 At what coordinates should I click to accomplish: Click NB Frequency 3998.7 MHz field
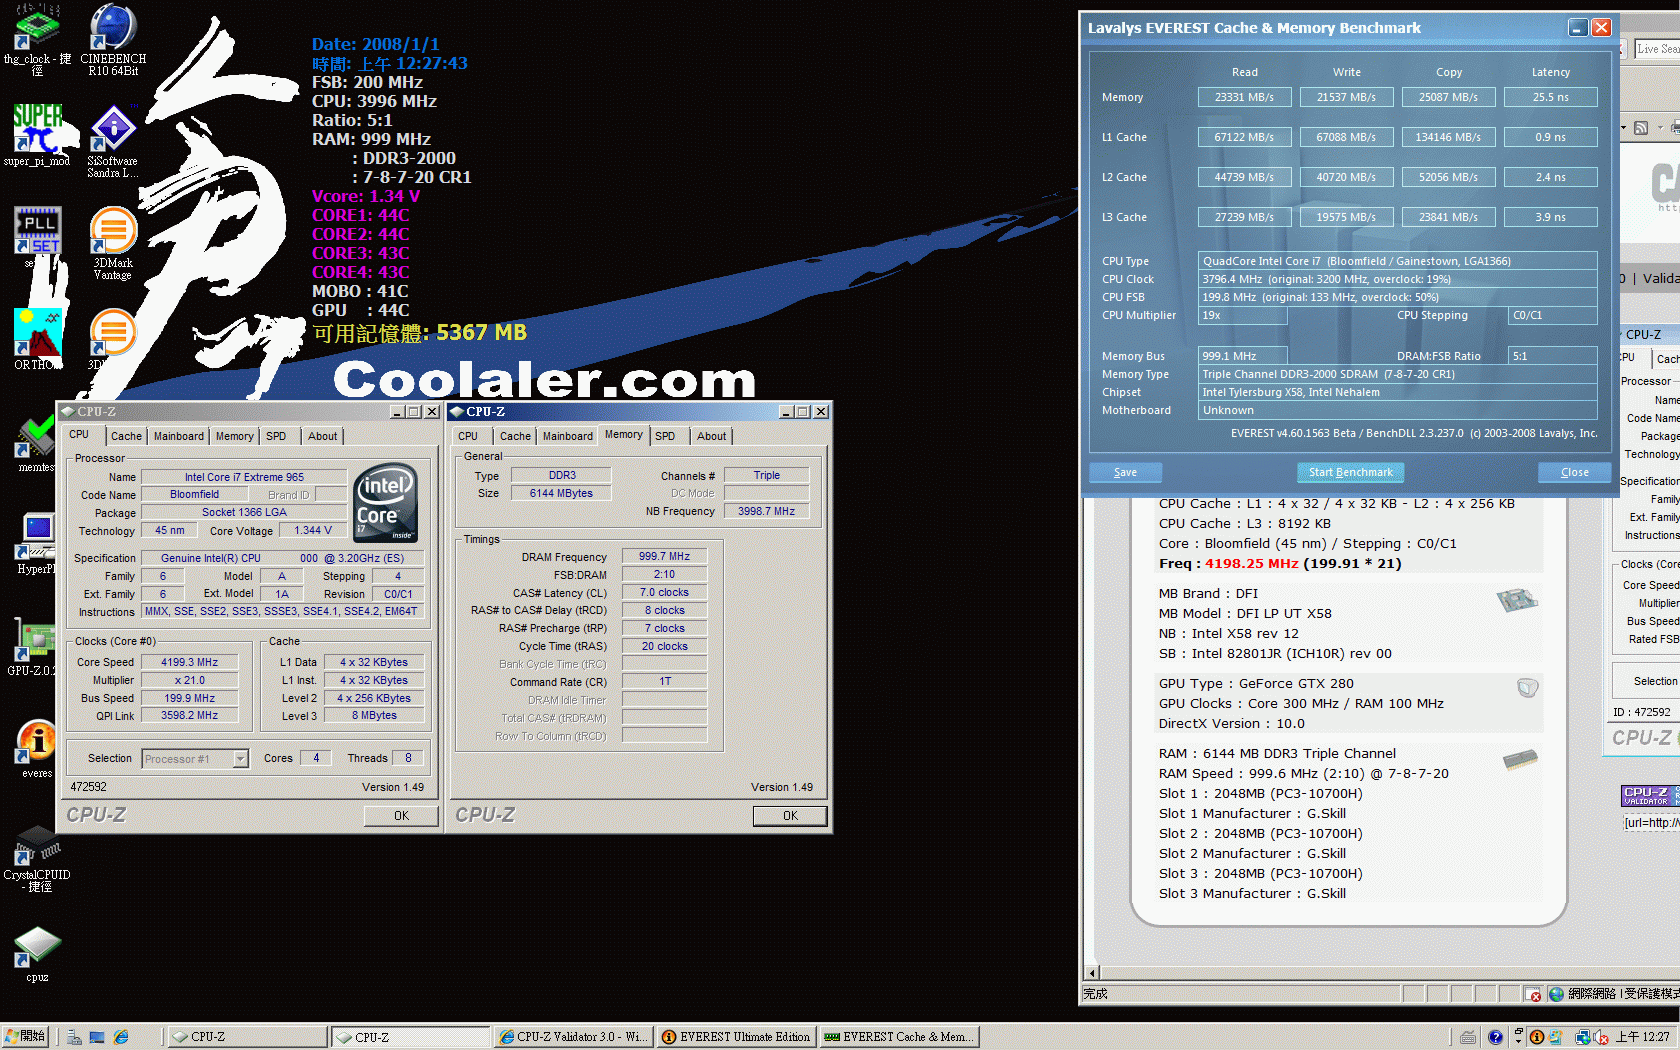766,511
